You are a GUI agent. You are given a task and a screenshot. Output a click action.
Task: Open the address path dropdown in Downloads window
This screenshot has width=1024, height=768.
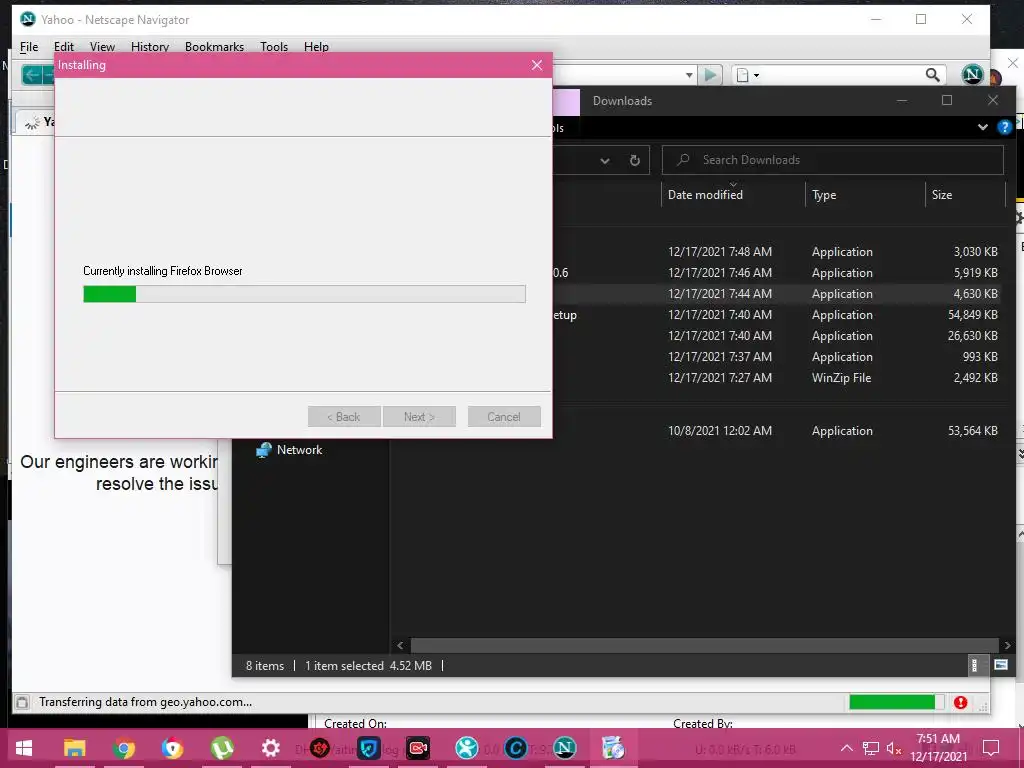pos(605,161)
